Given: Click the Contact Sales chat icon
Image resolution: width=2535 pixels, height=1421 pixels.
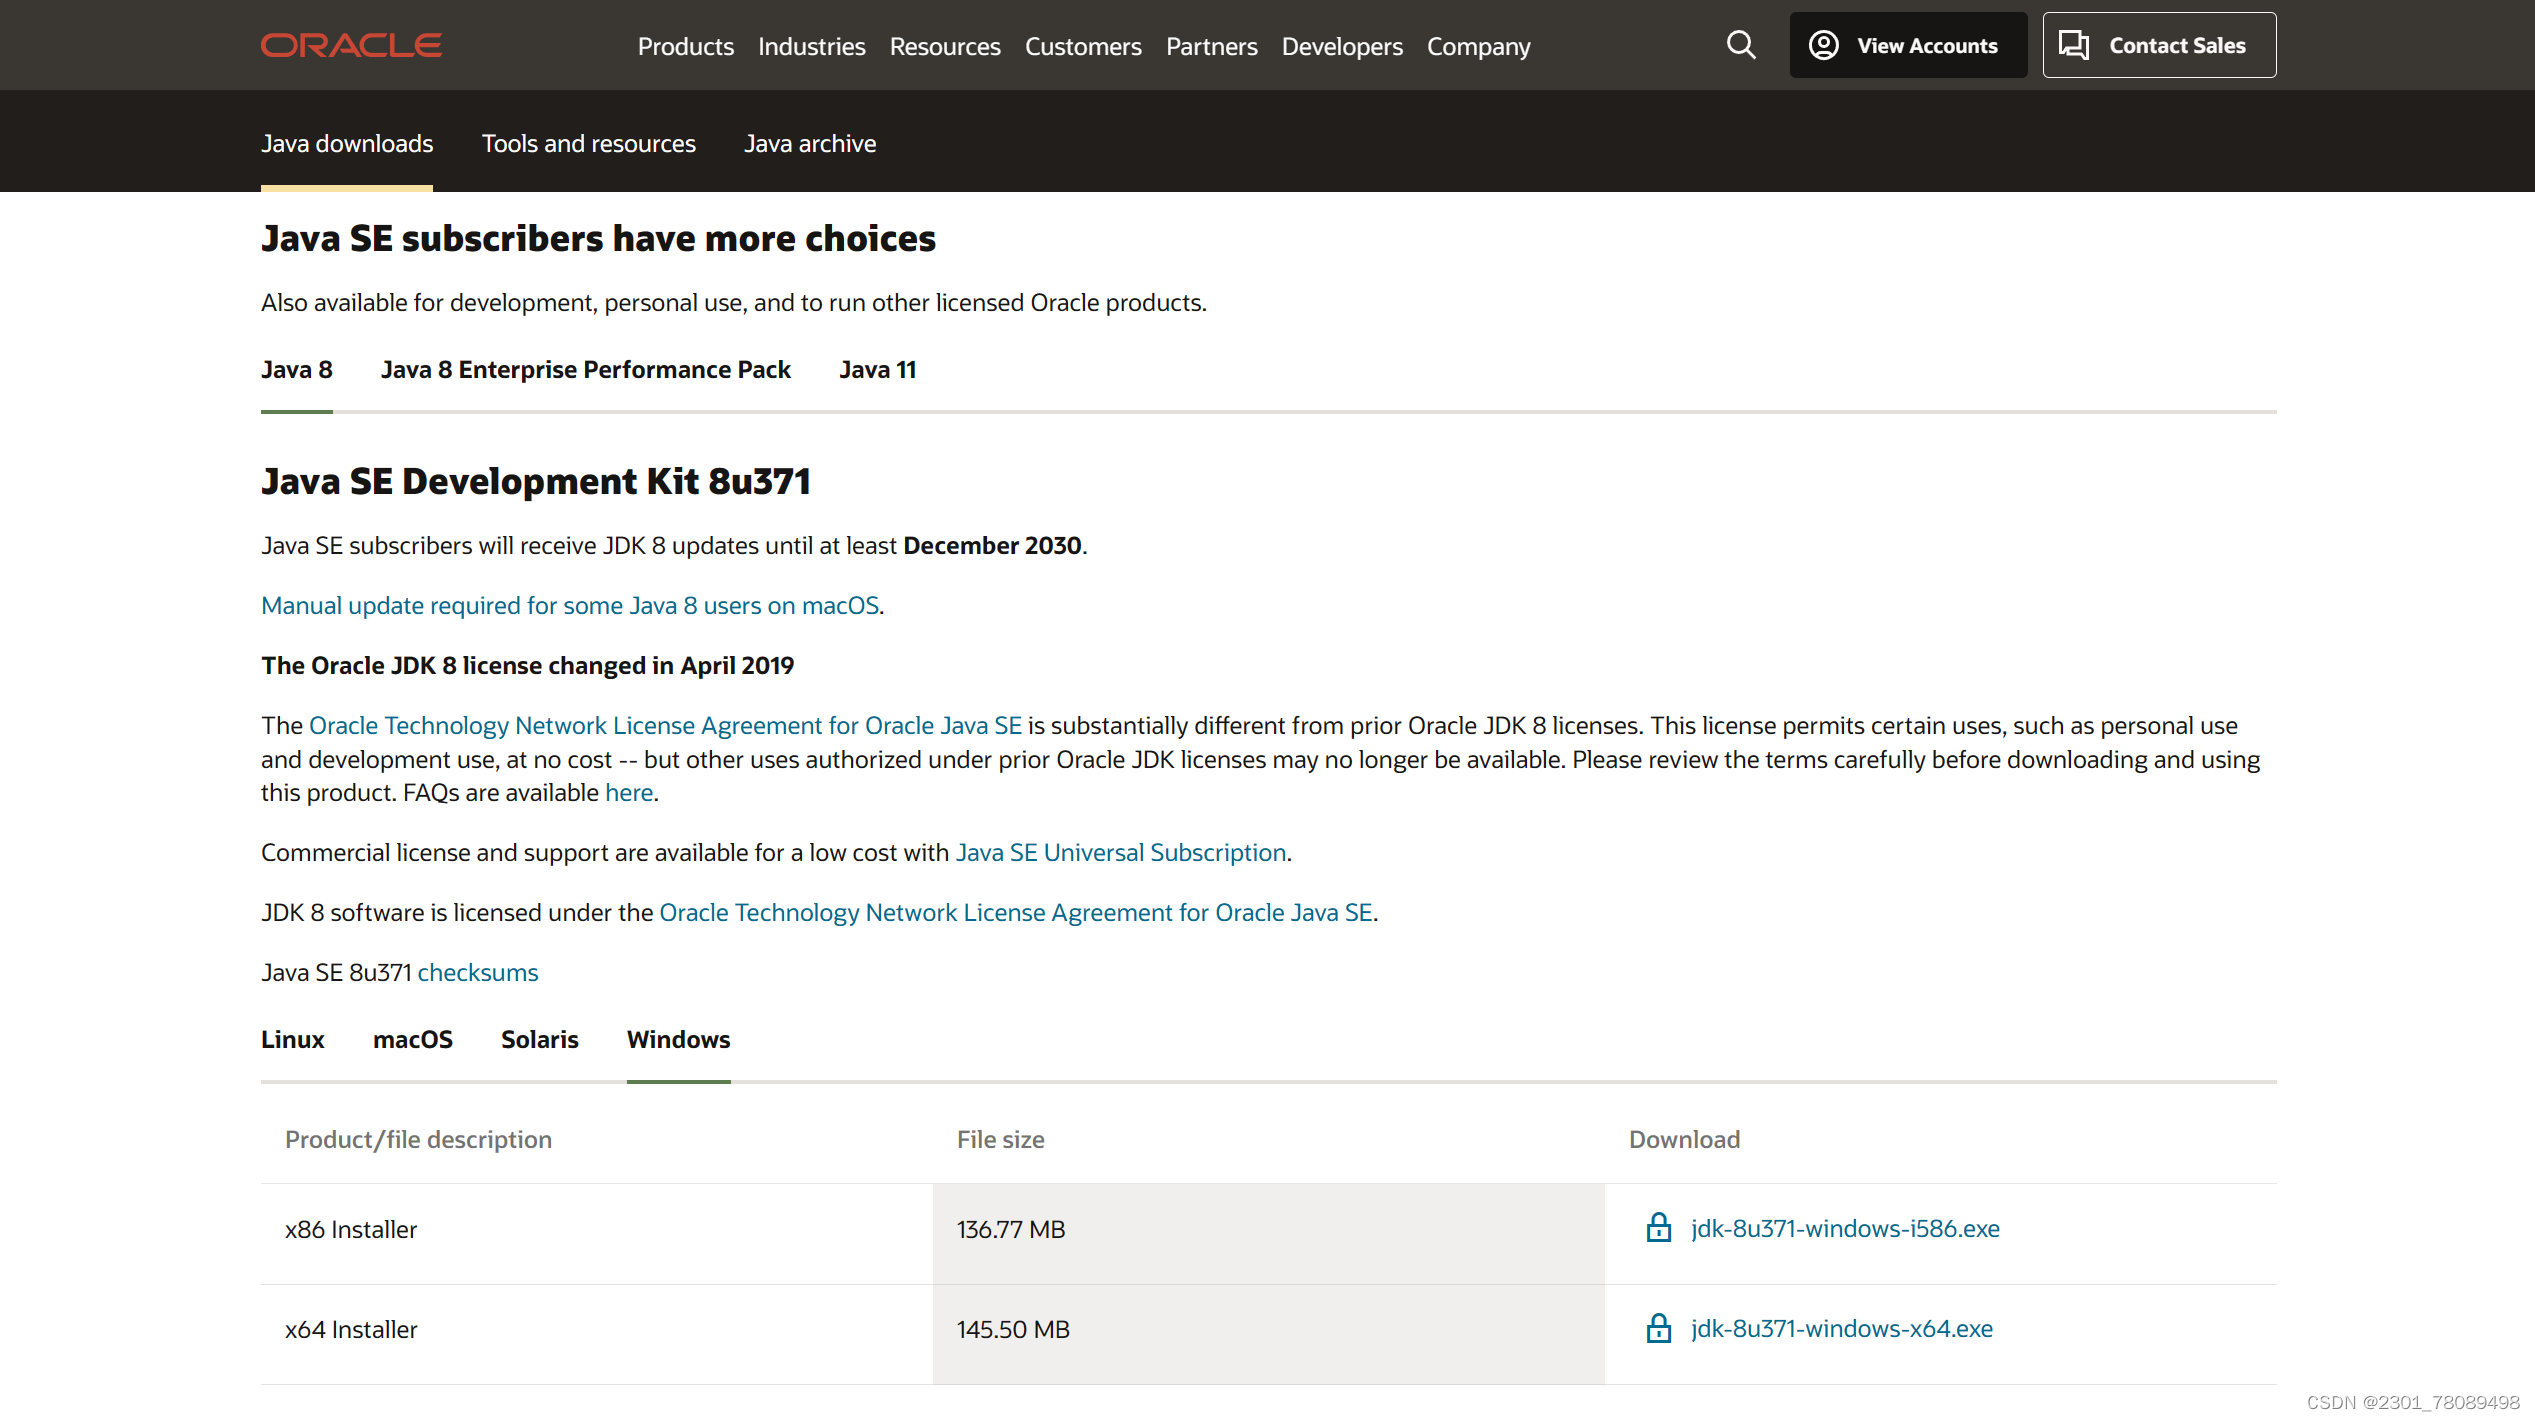Looking at the screenshot, I should 2074,45.
